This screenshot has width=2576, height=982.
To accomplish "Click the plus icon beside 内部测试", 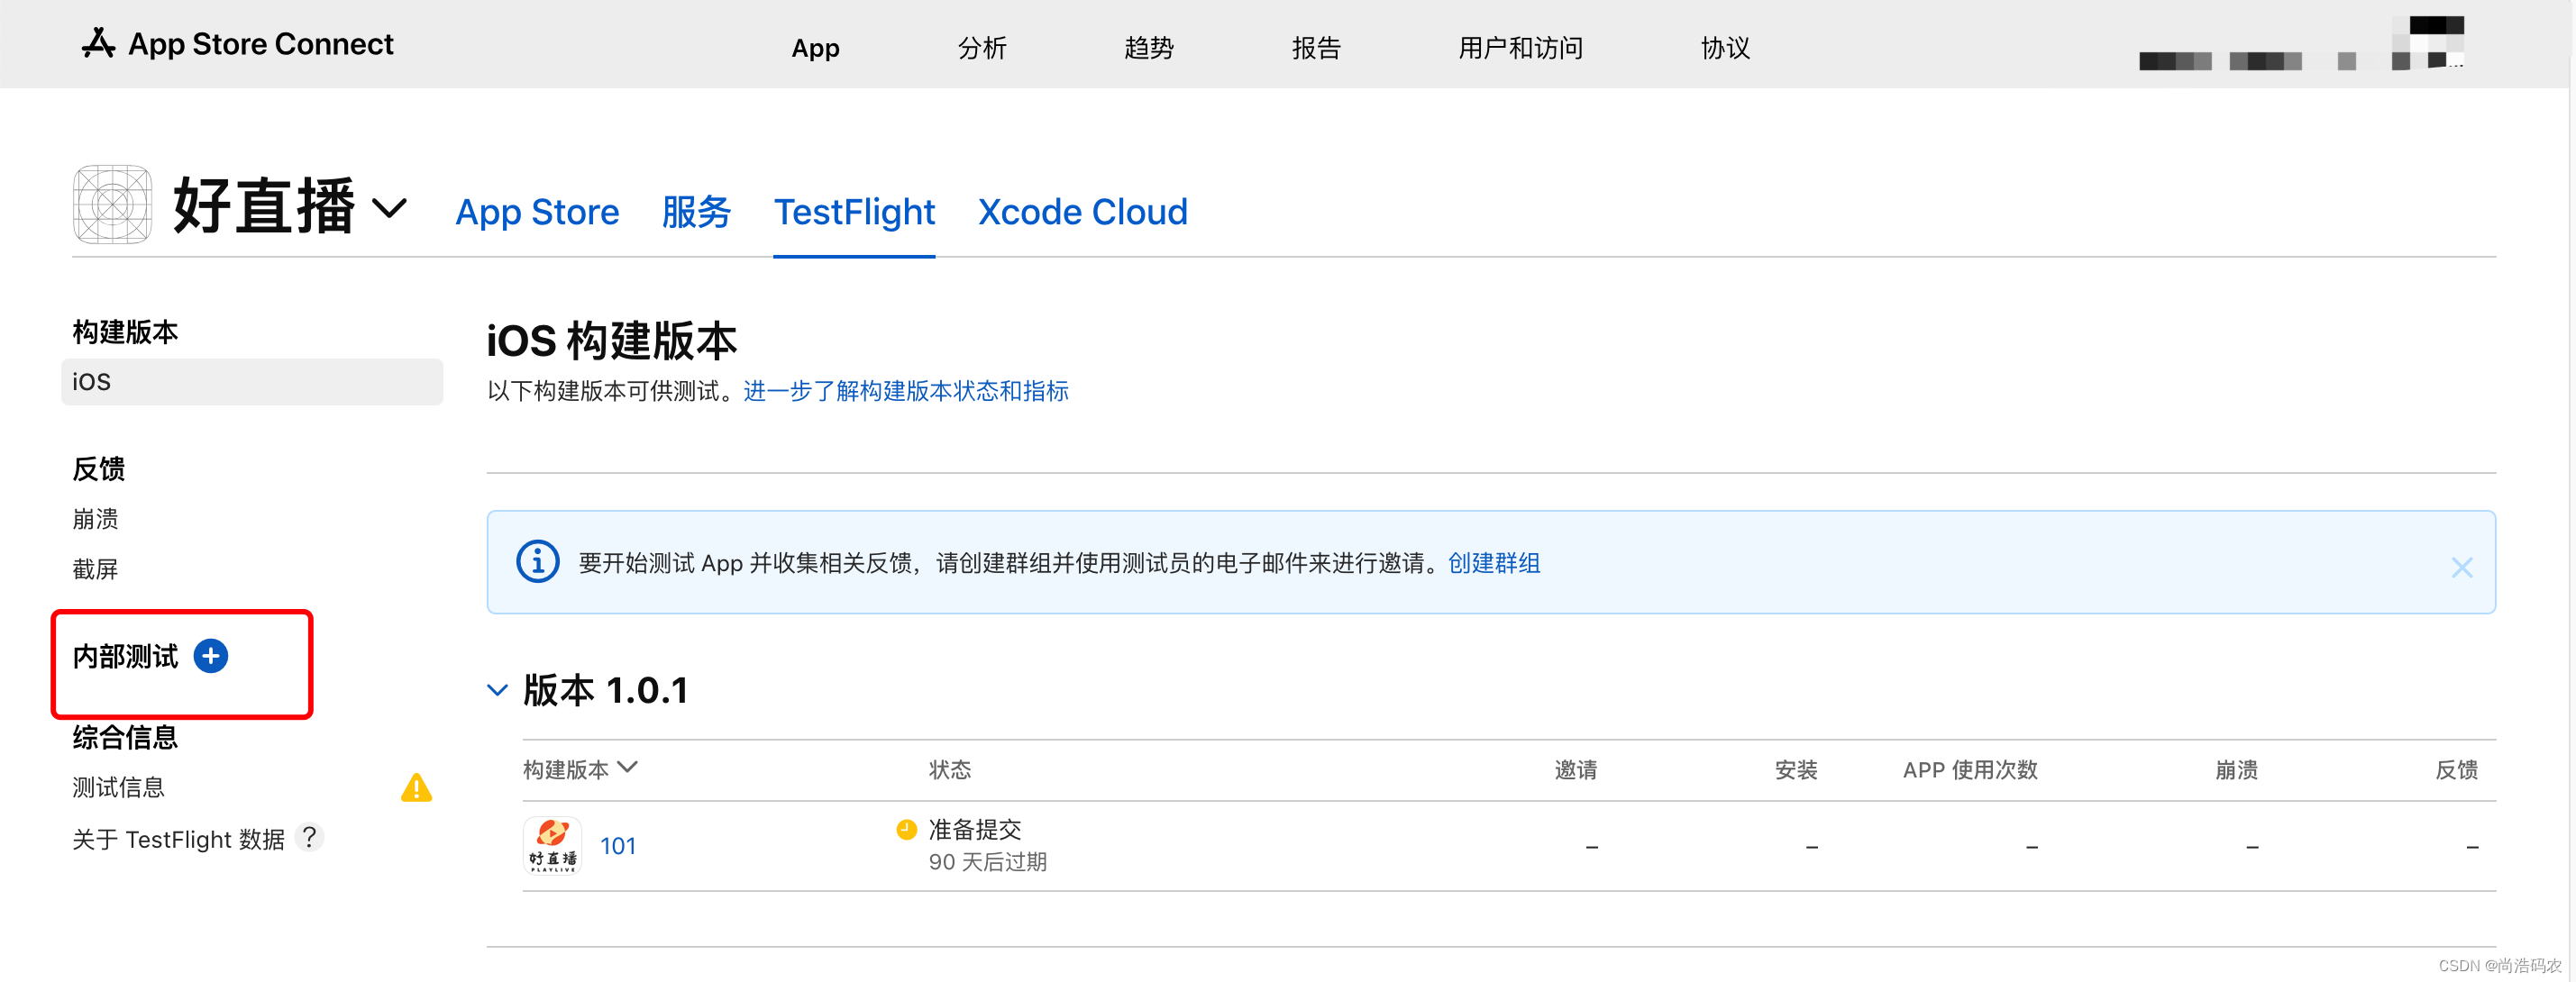I will tap(211, 656).
